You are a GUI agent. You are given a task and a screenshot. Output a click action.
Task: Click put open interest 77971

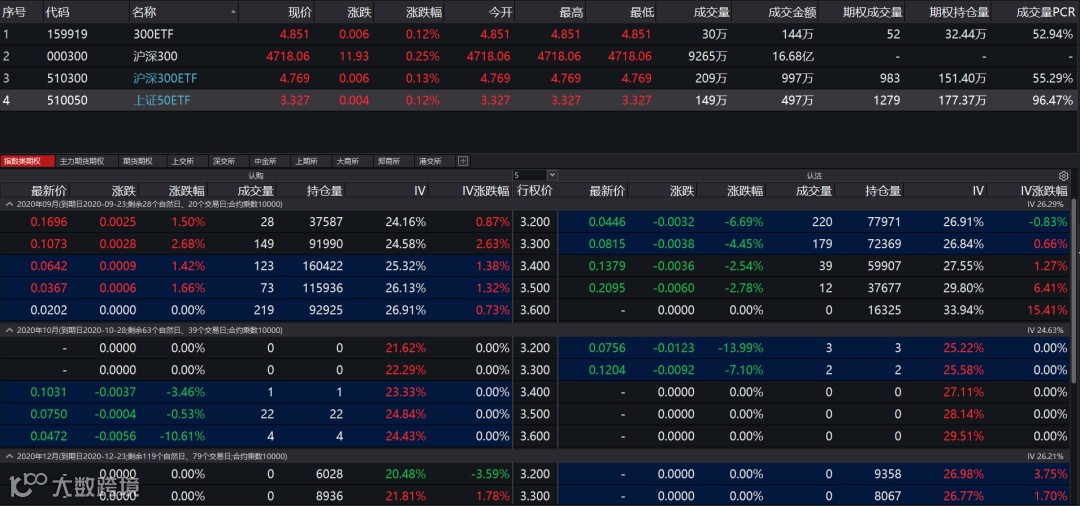coord(883,222)
